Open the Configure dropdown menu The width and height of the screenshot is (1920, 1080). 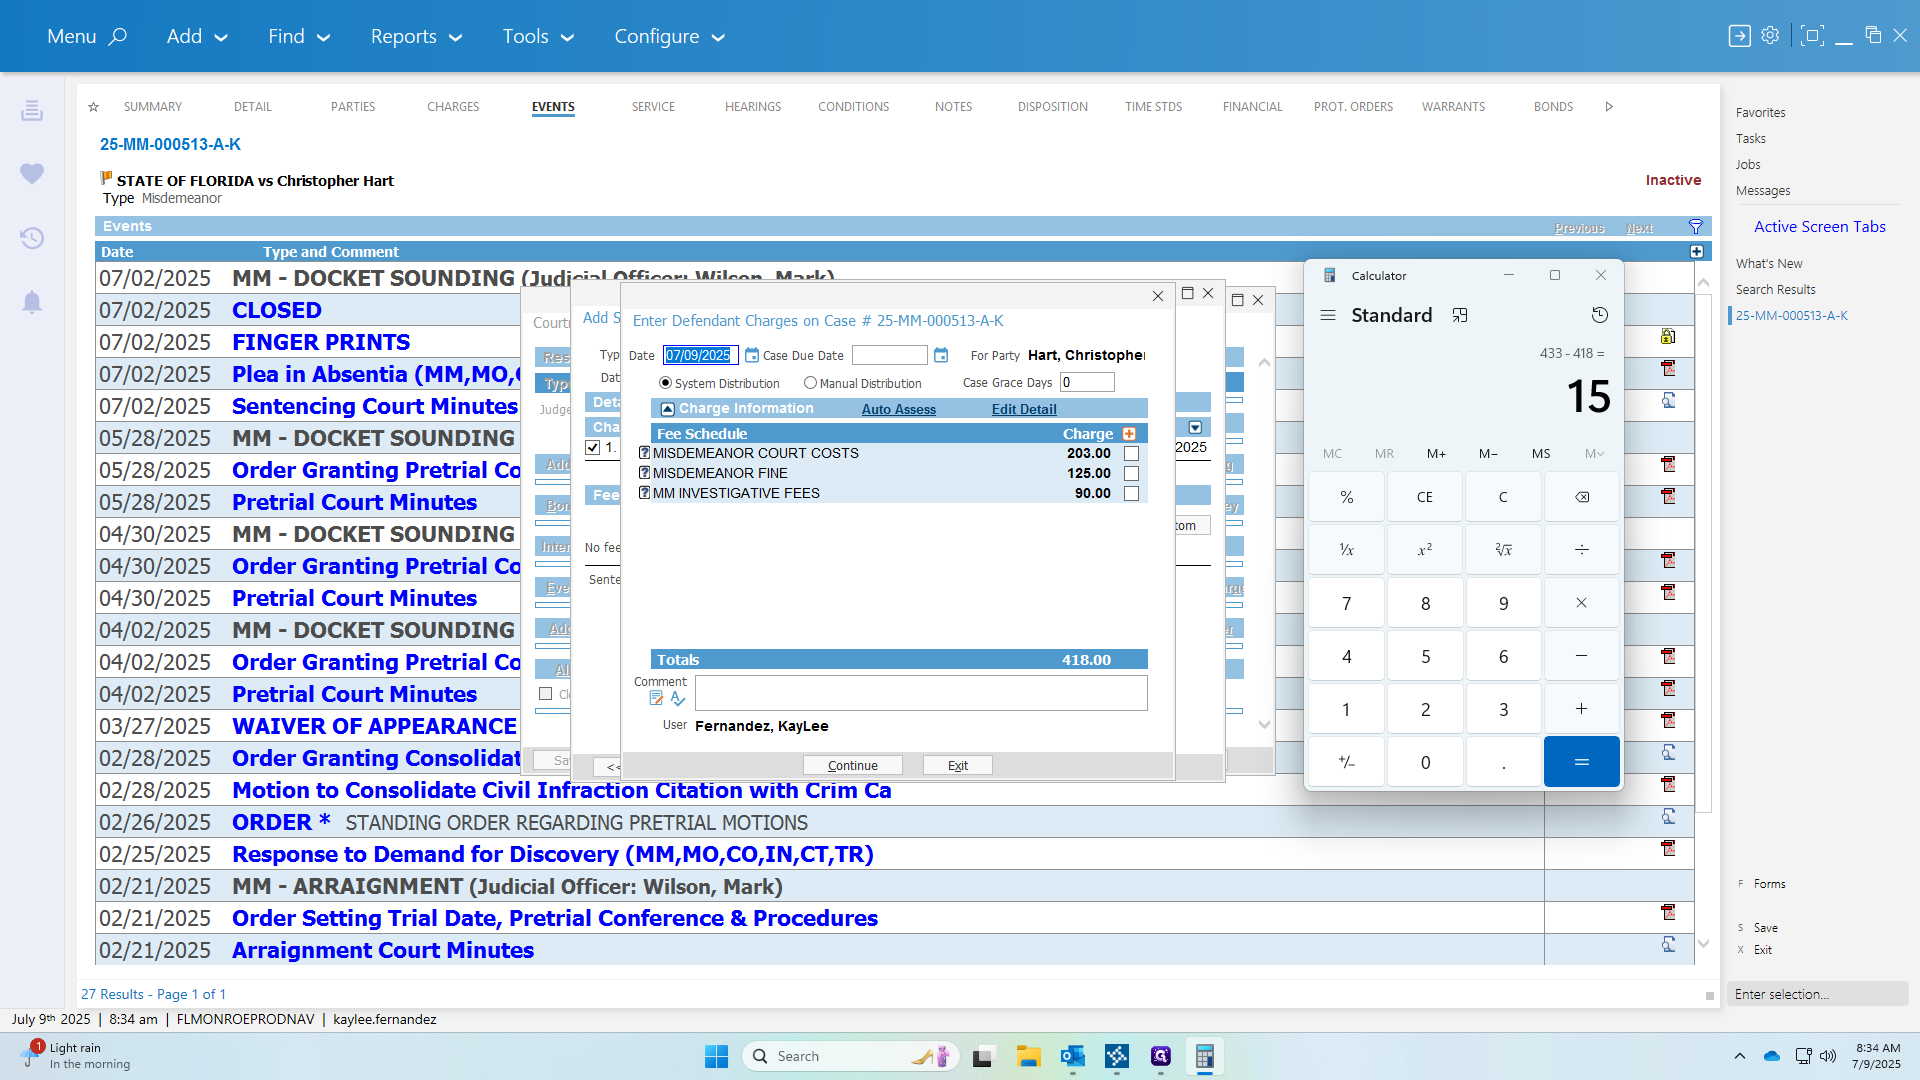point(669,36)
